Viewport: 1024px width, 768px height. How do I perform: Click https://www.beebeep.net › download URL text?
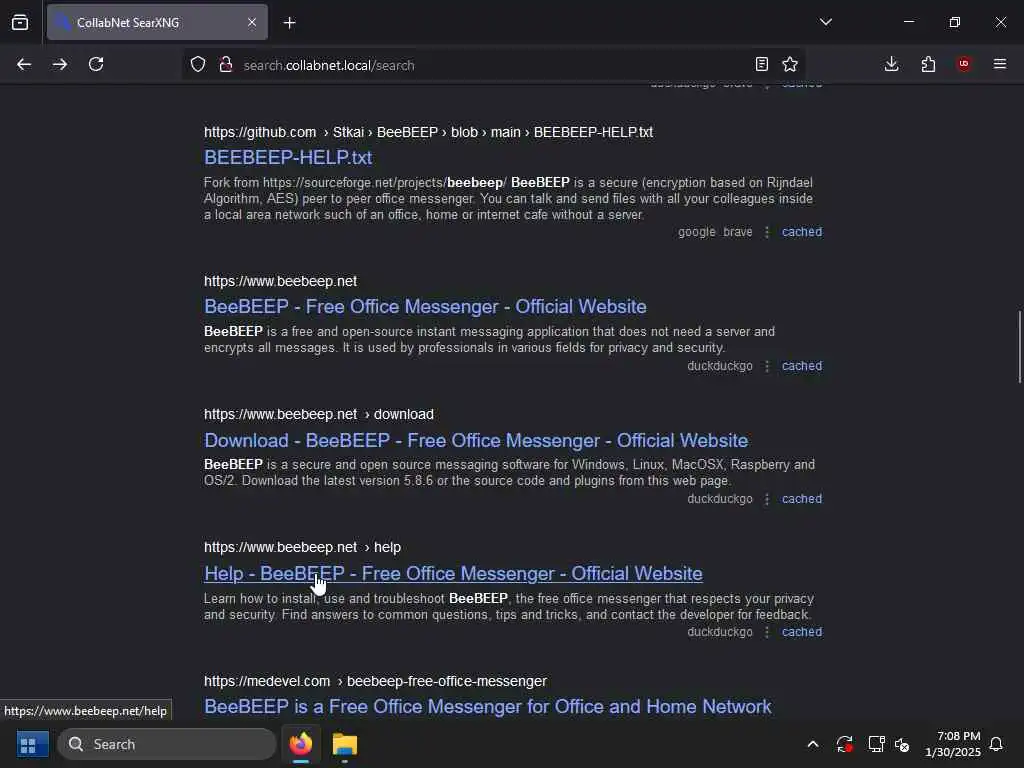click(x=319, y=414)
